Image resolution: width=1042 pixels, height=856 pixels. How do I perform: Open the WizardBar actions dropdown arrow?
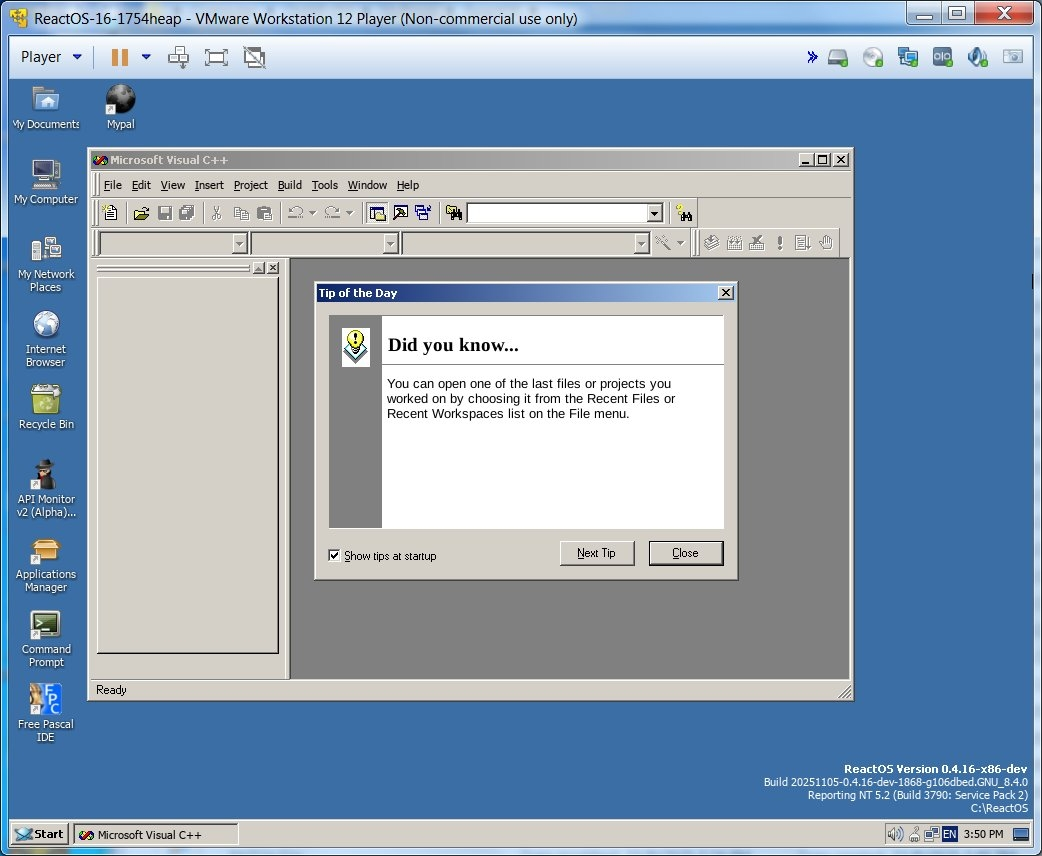click(x=678, y=242)
